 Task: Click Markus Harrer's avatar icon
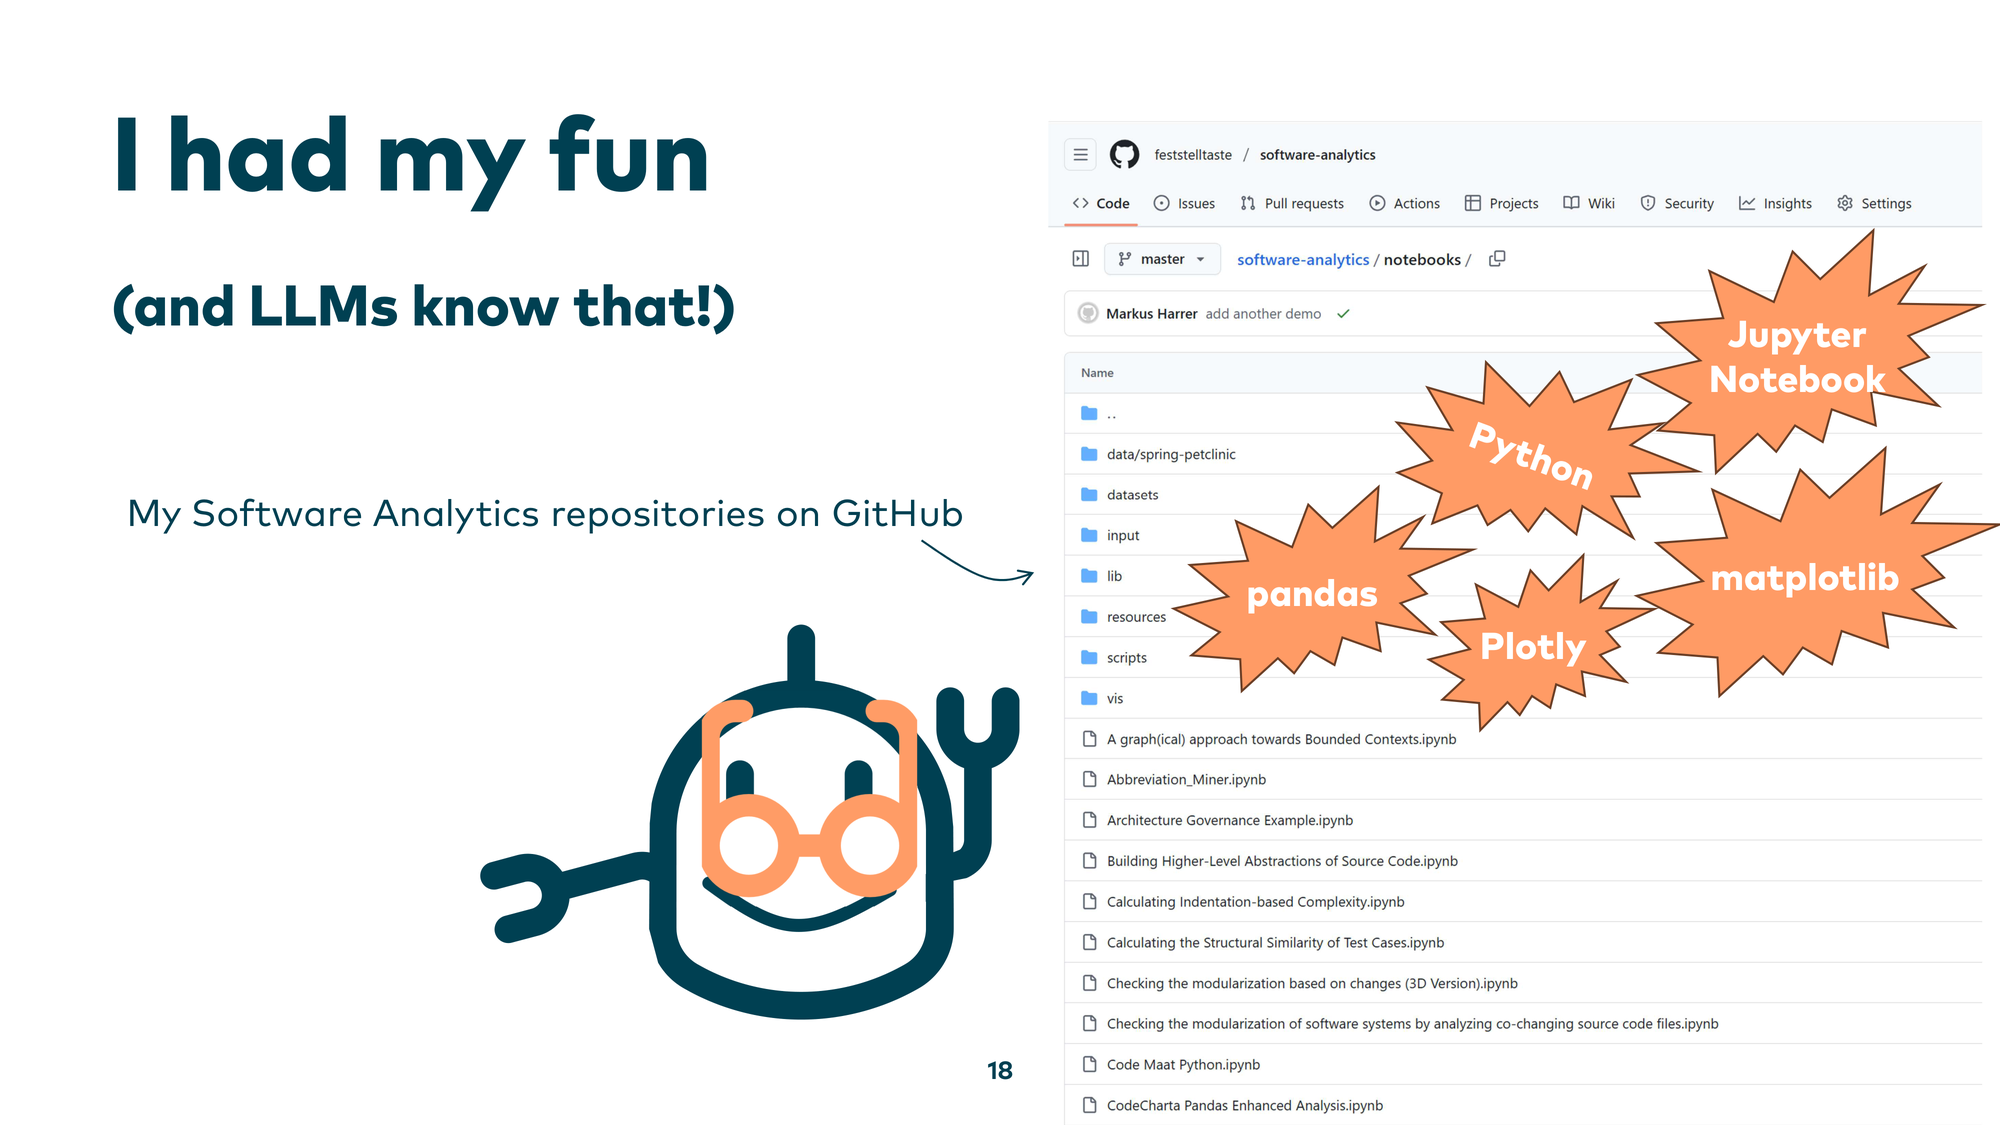click(1088, 313)
